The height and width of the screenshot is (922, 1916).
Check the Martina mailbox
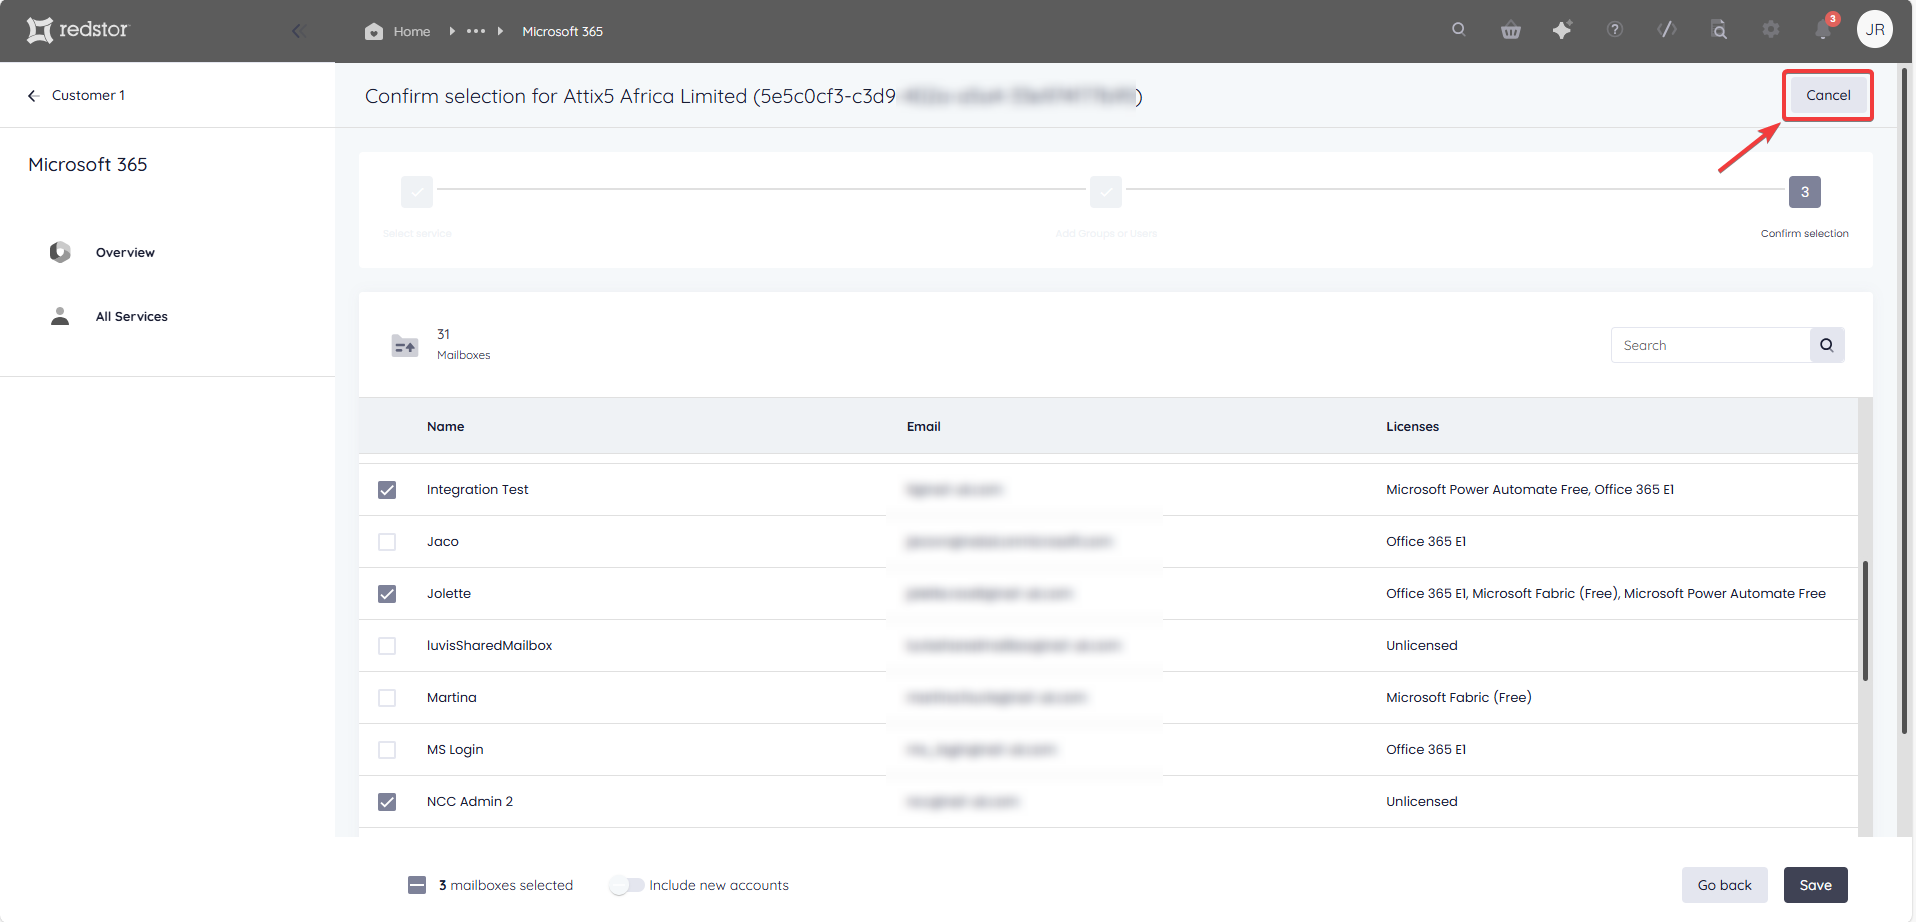pos(387,698)
